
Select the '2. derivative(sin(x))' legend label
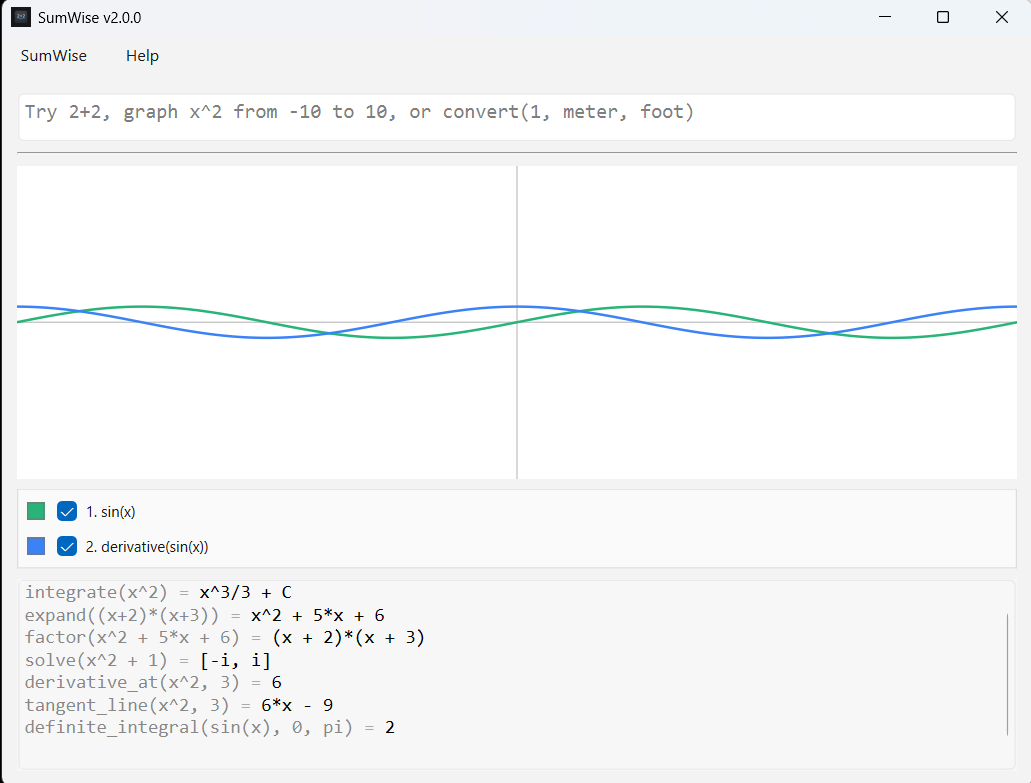pos(147,546)
